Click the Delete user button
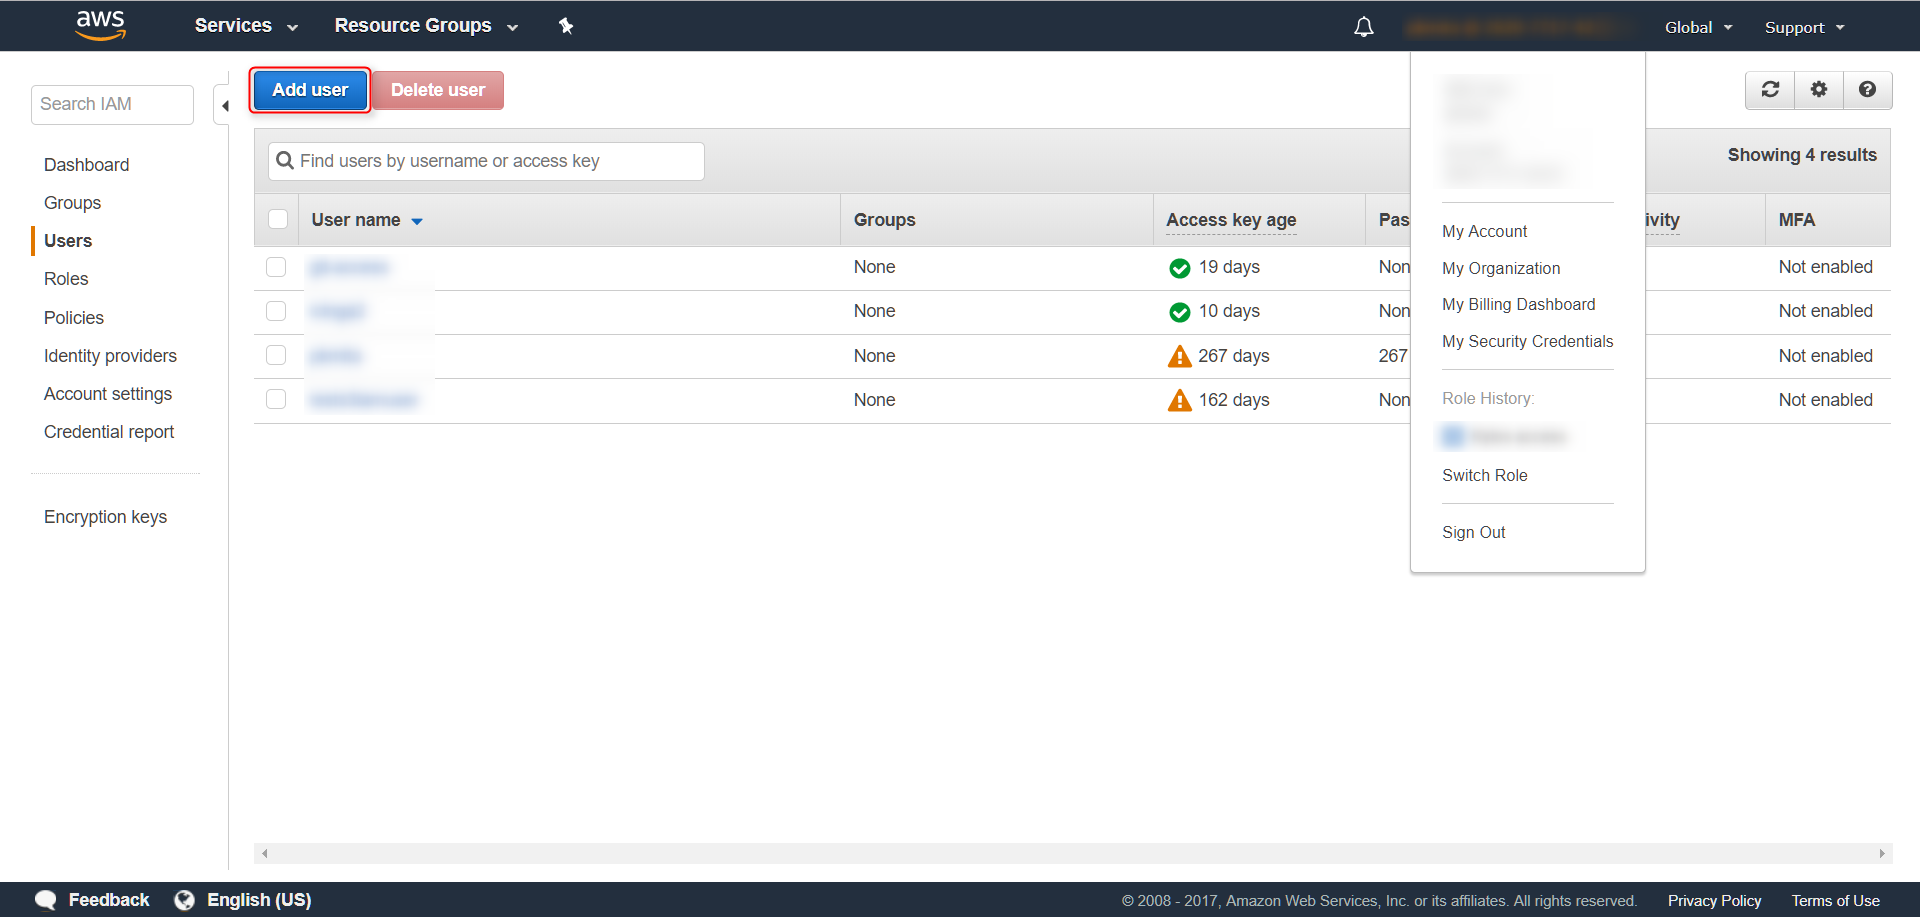Screen dimensions: 1920x917 (x=438, y=90)
